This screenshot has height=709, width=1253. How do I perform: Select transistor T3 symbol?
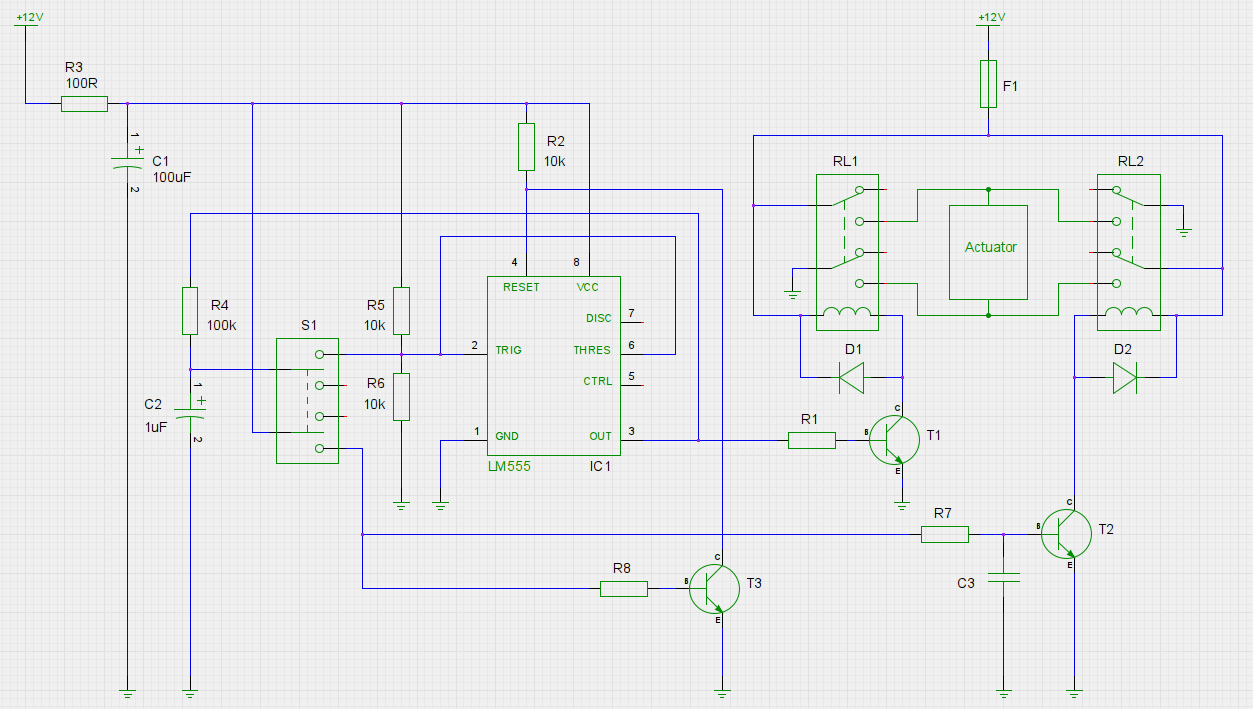pos(714,589)
